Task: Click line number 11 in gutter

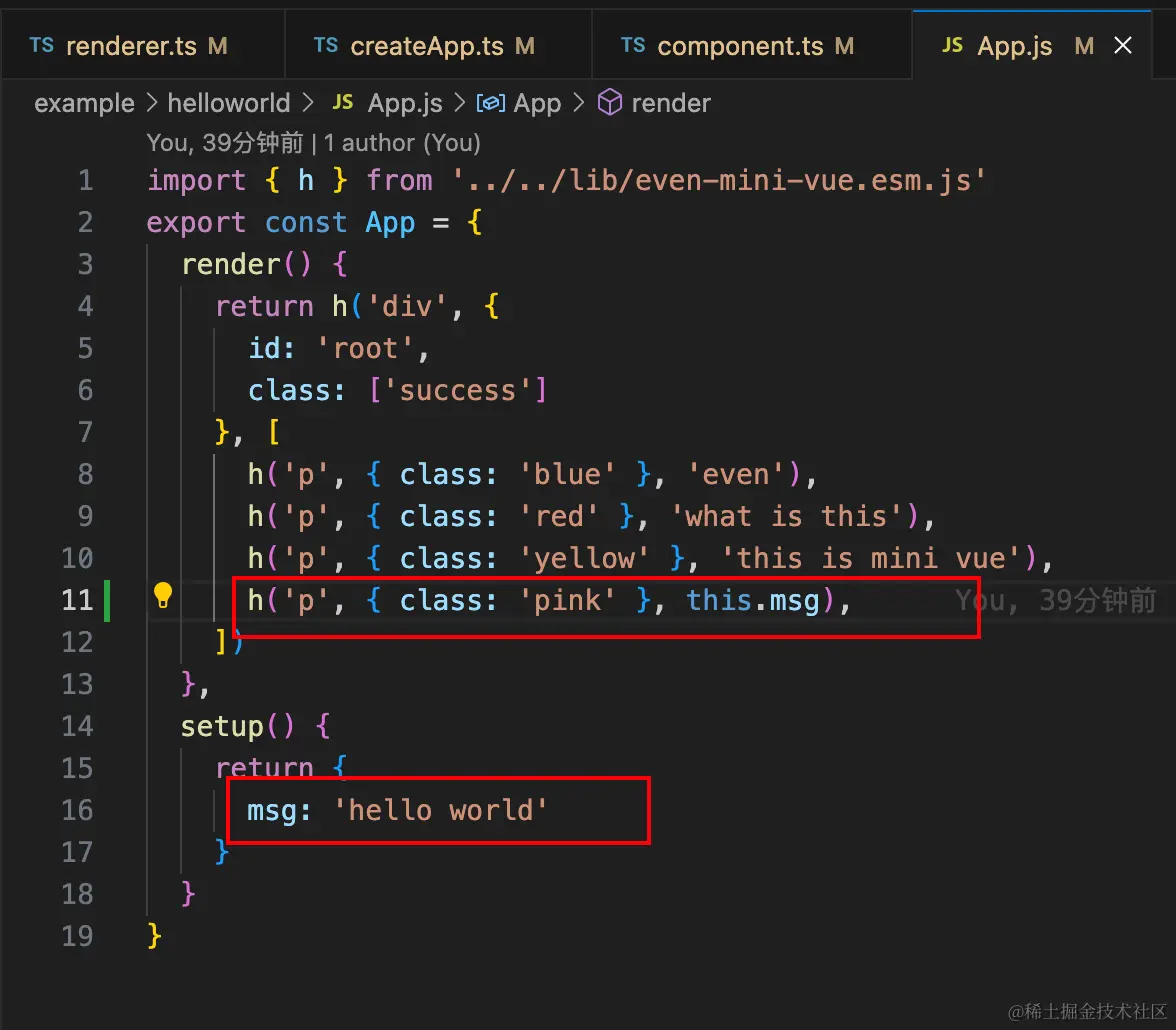Action: (x=77, y=600)
